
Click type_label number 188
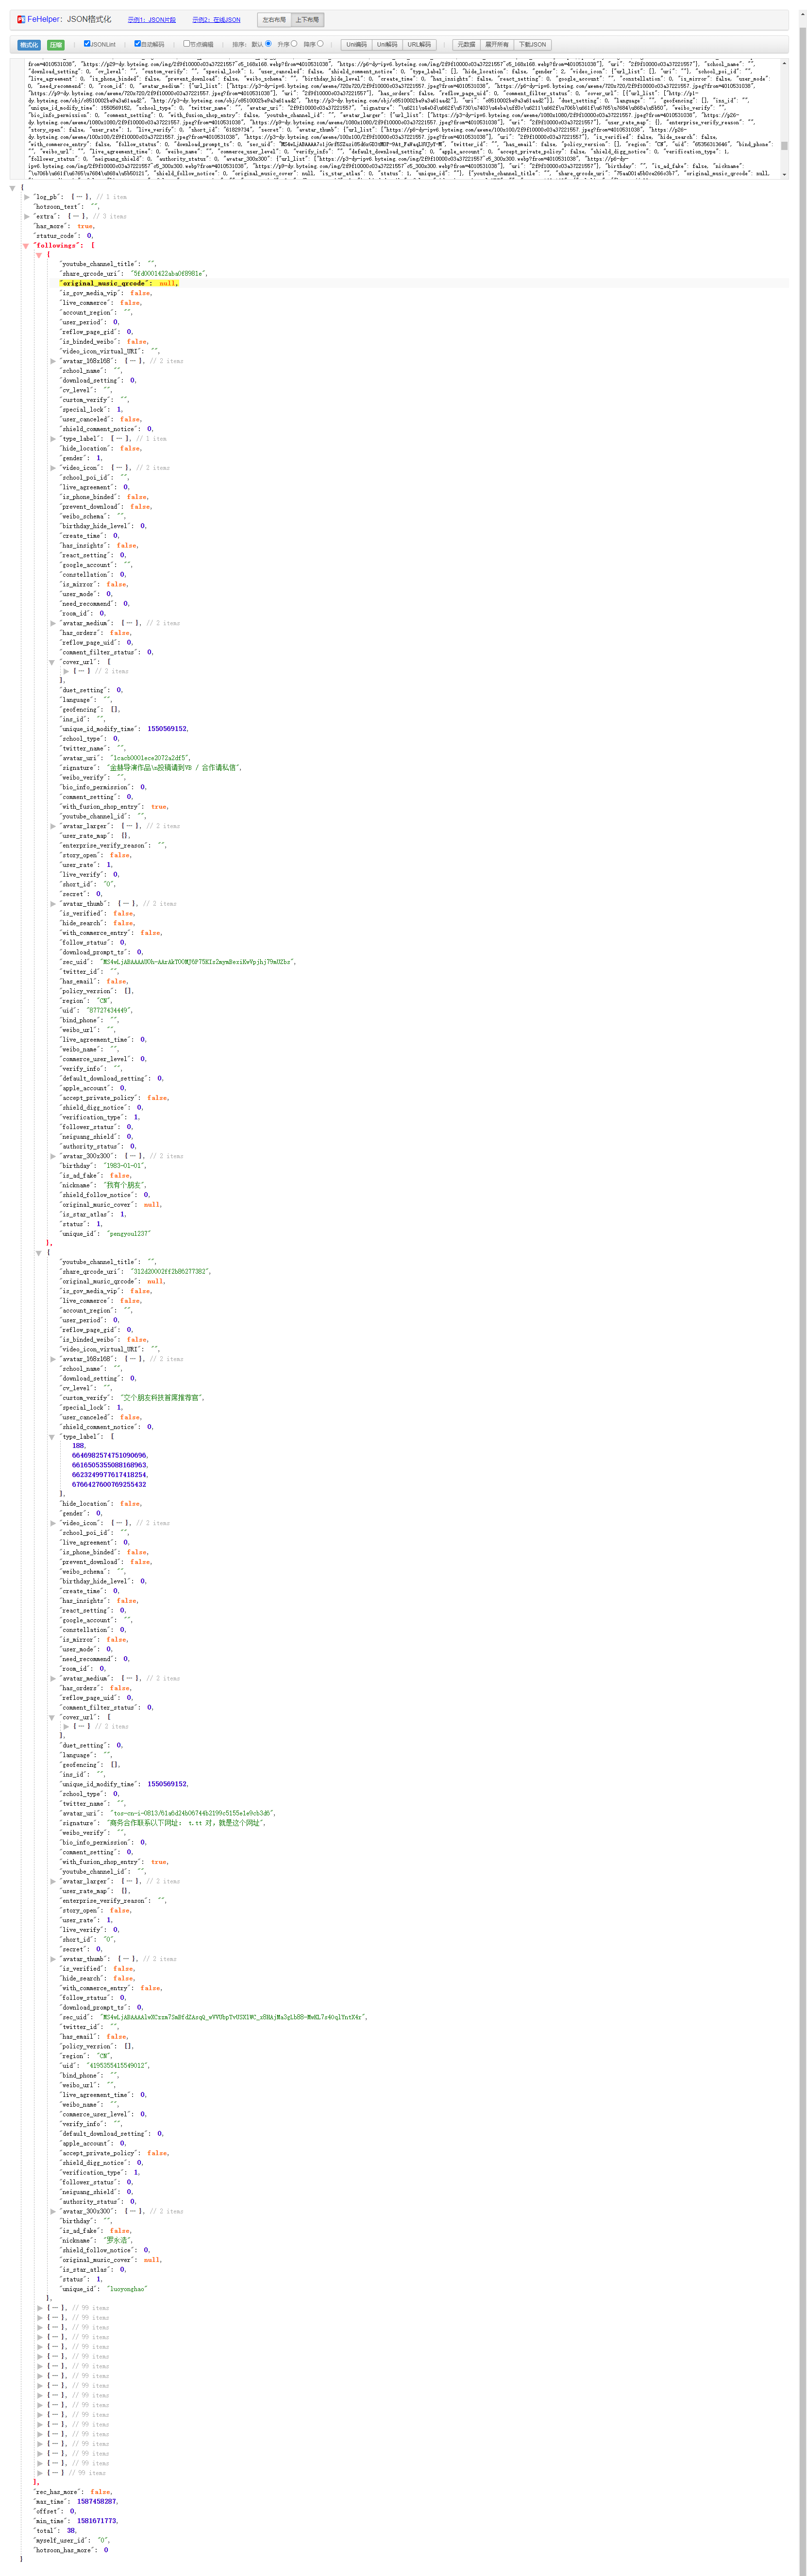(78, 1446)
